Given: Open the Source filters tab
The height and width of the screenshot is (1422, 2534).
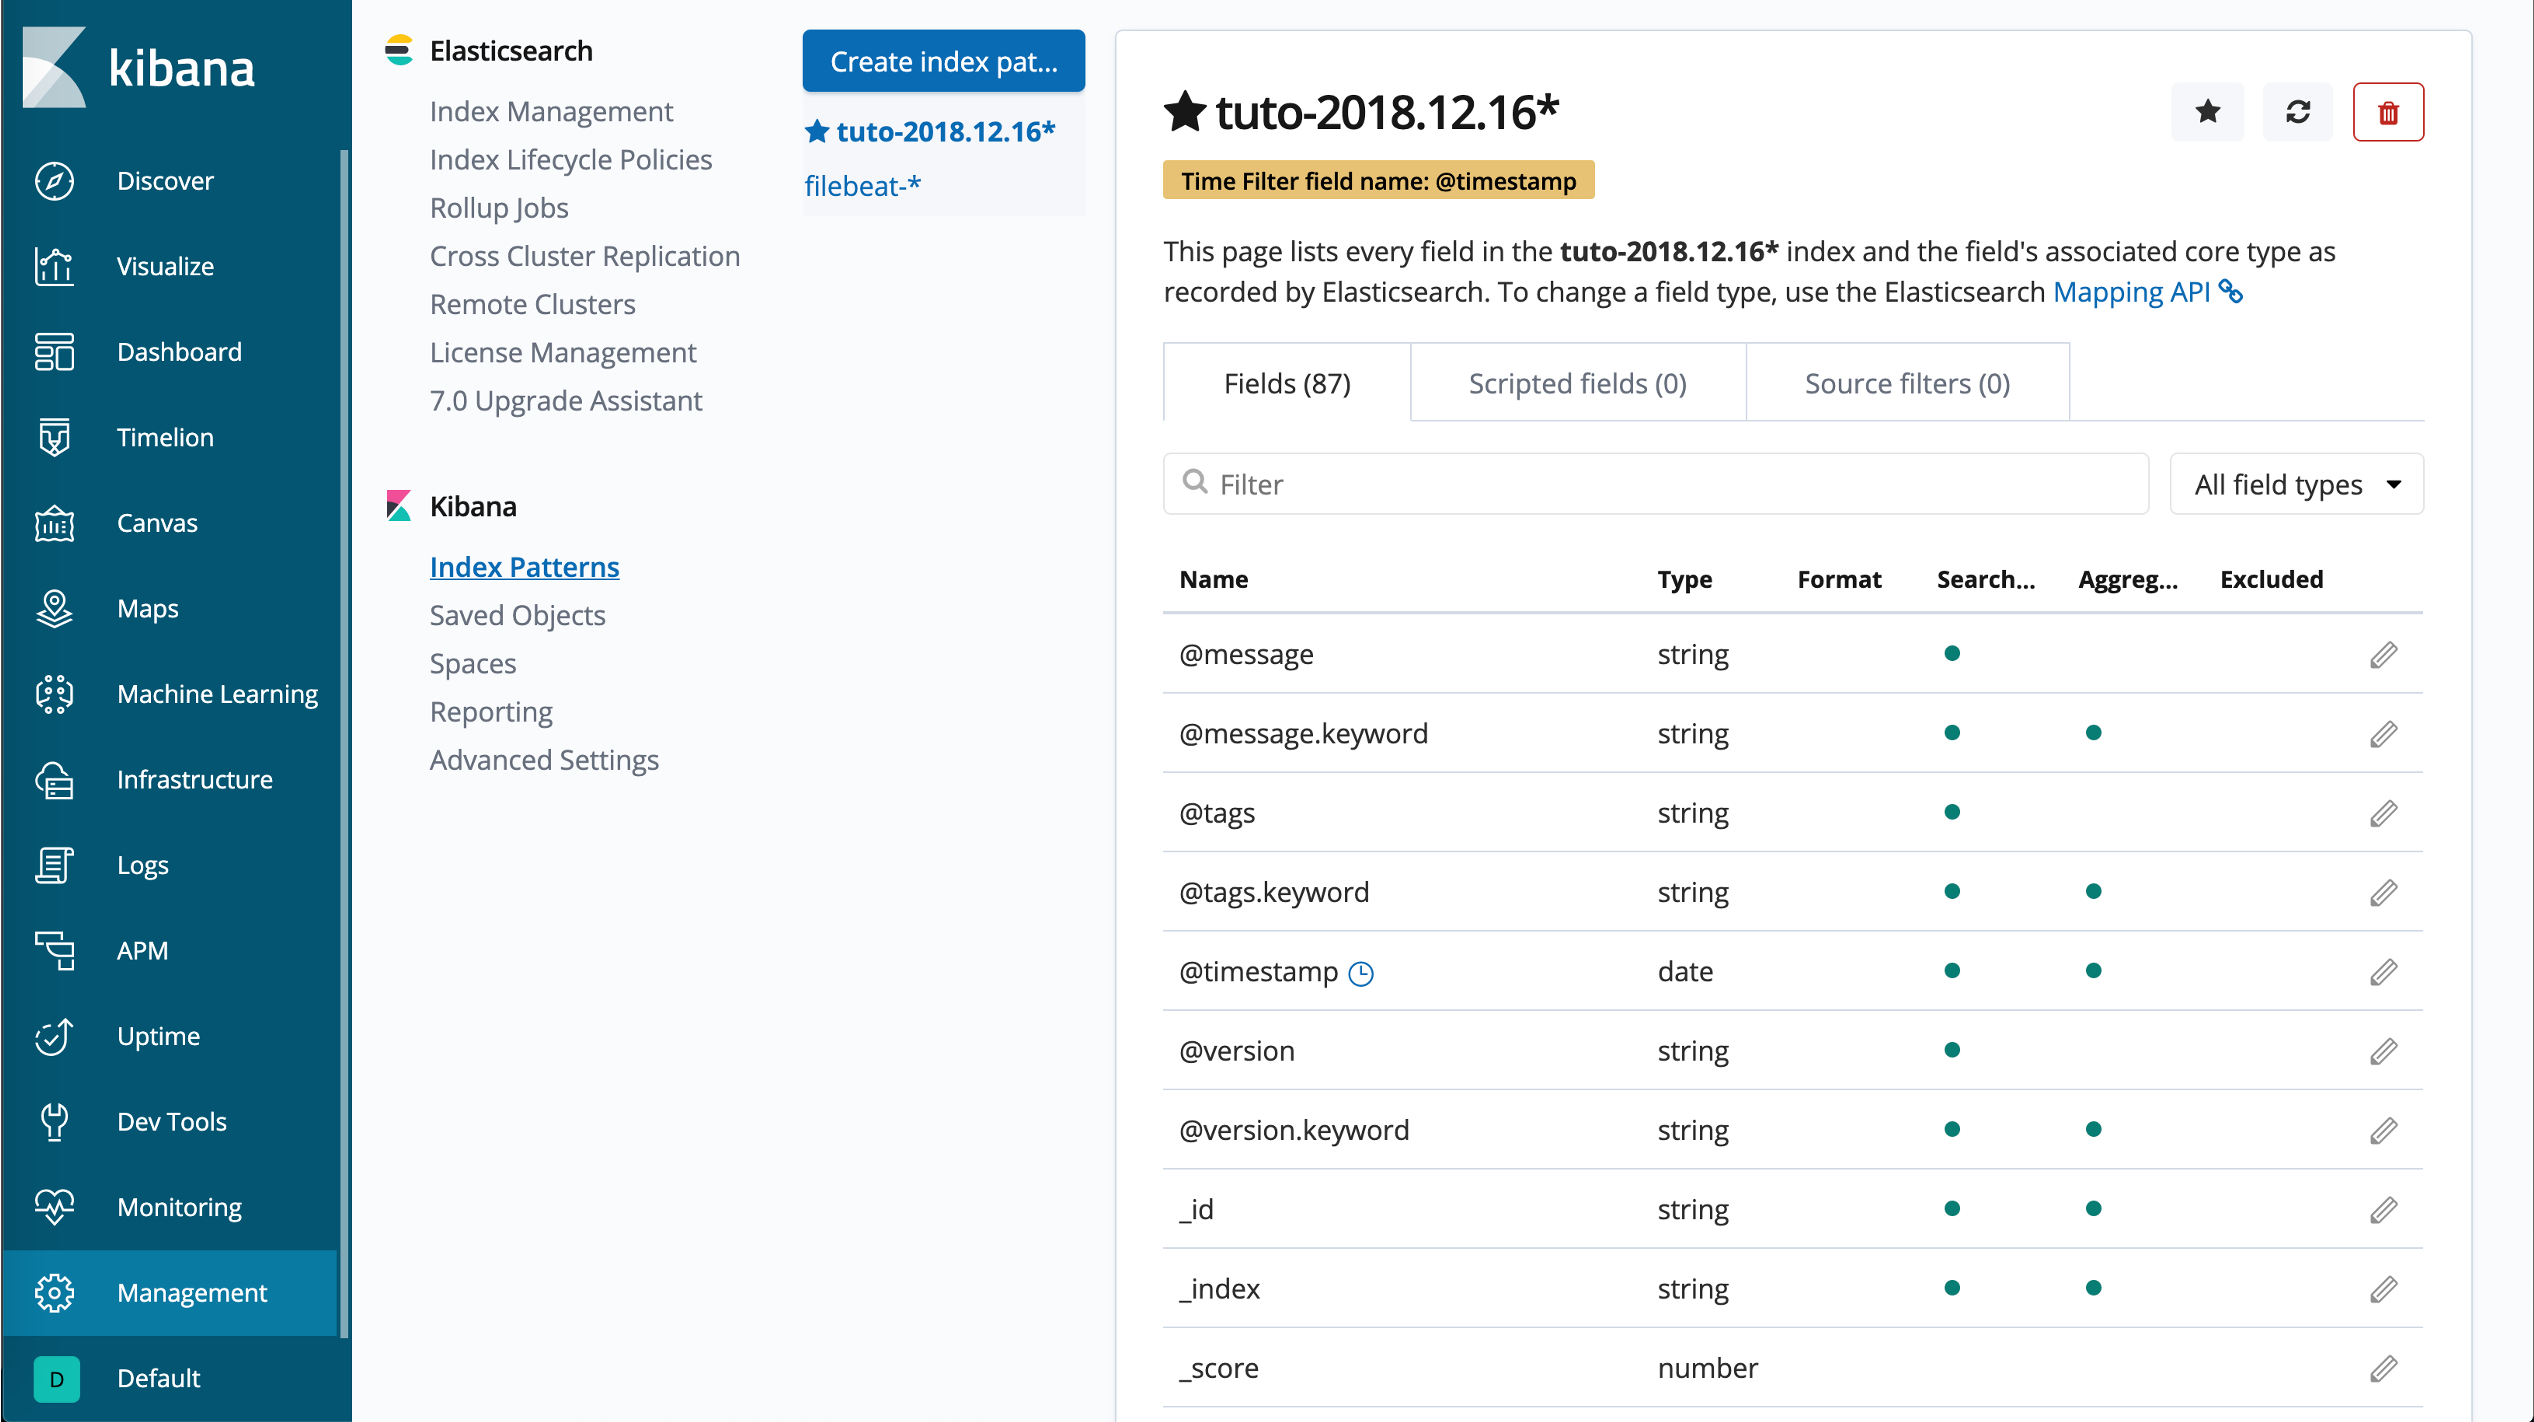Looking at the screenshot, I should coord(1906,384).
